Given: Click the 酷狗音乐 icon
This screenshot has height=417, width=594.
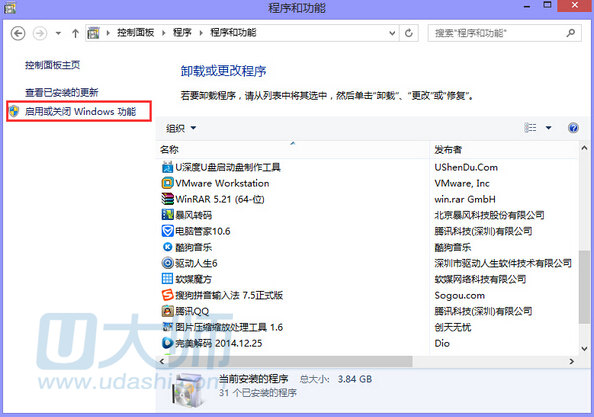Looking at the screenshot, I should click(167, 247).
